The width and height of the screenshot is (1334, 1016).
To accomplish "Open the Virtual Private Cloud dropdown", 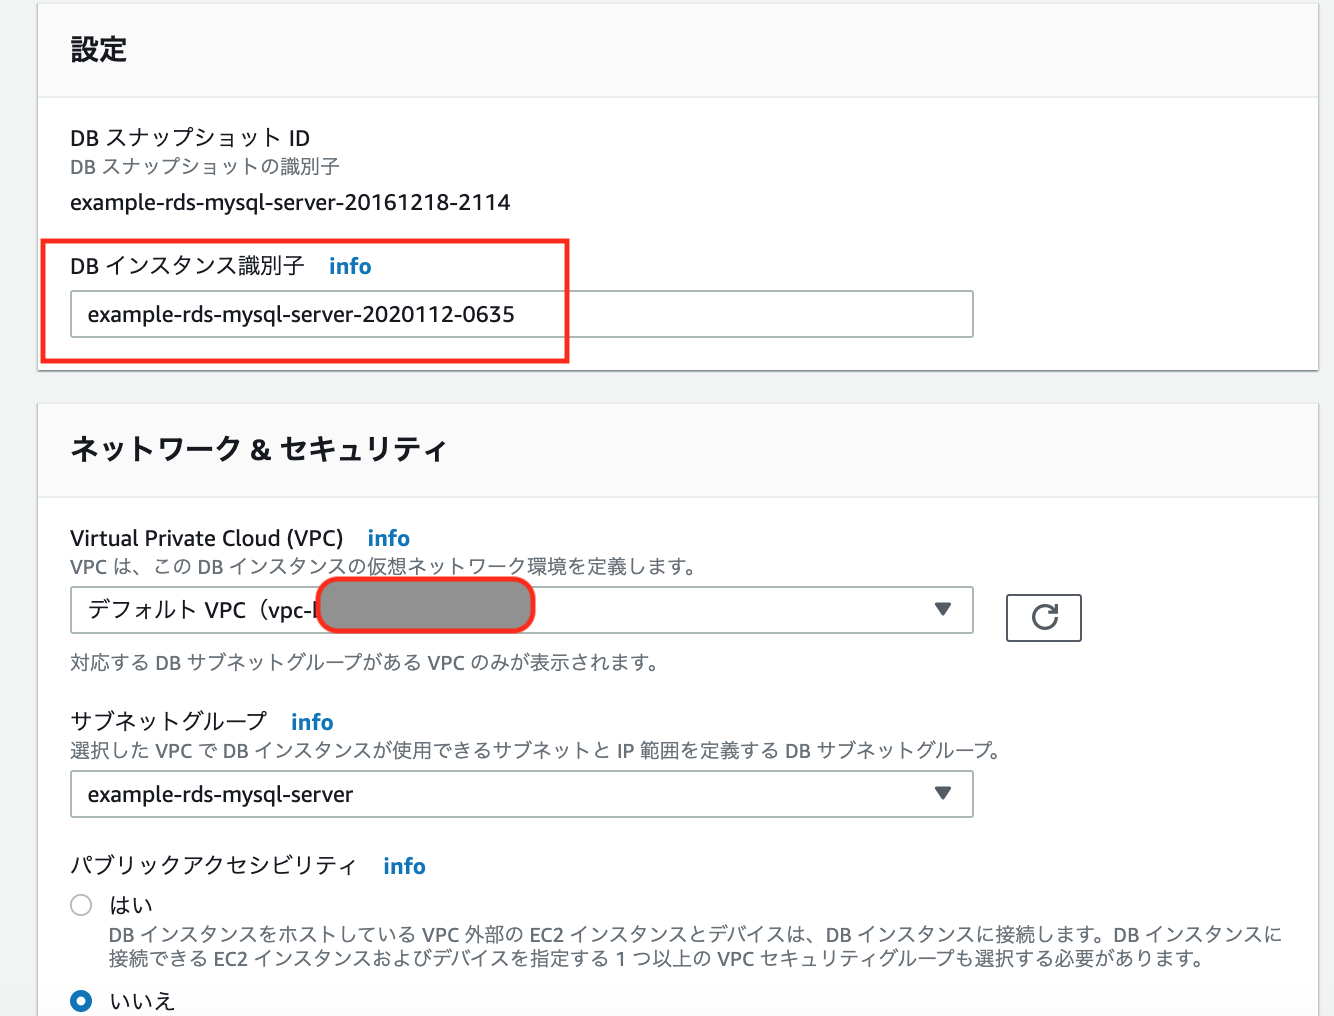I will (x=521, y=610).
